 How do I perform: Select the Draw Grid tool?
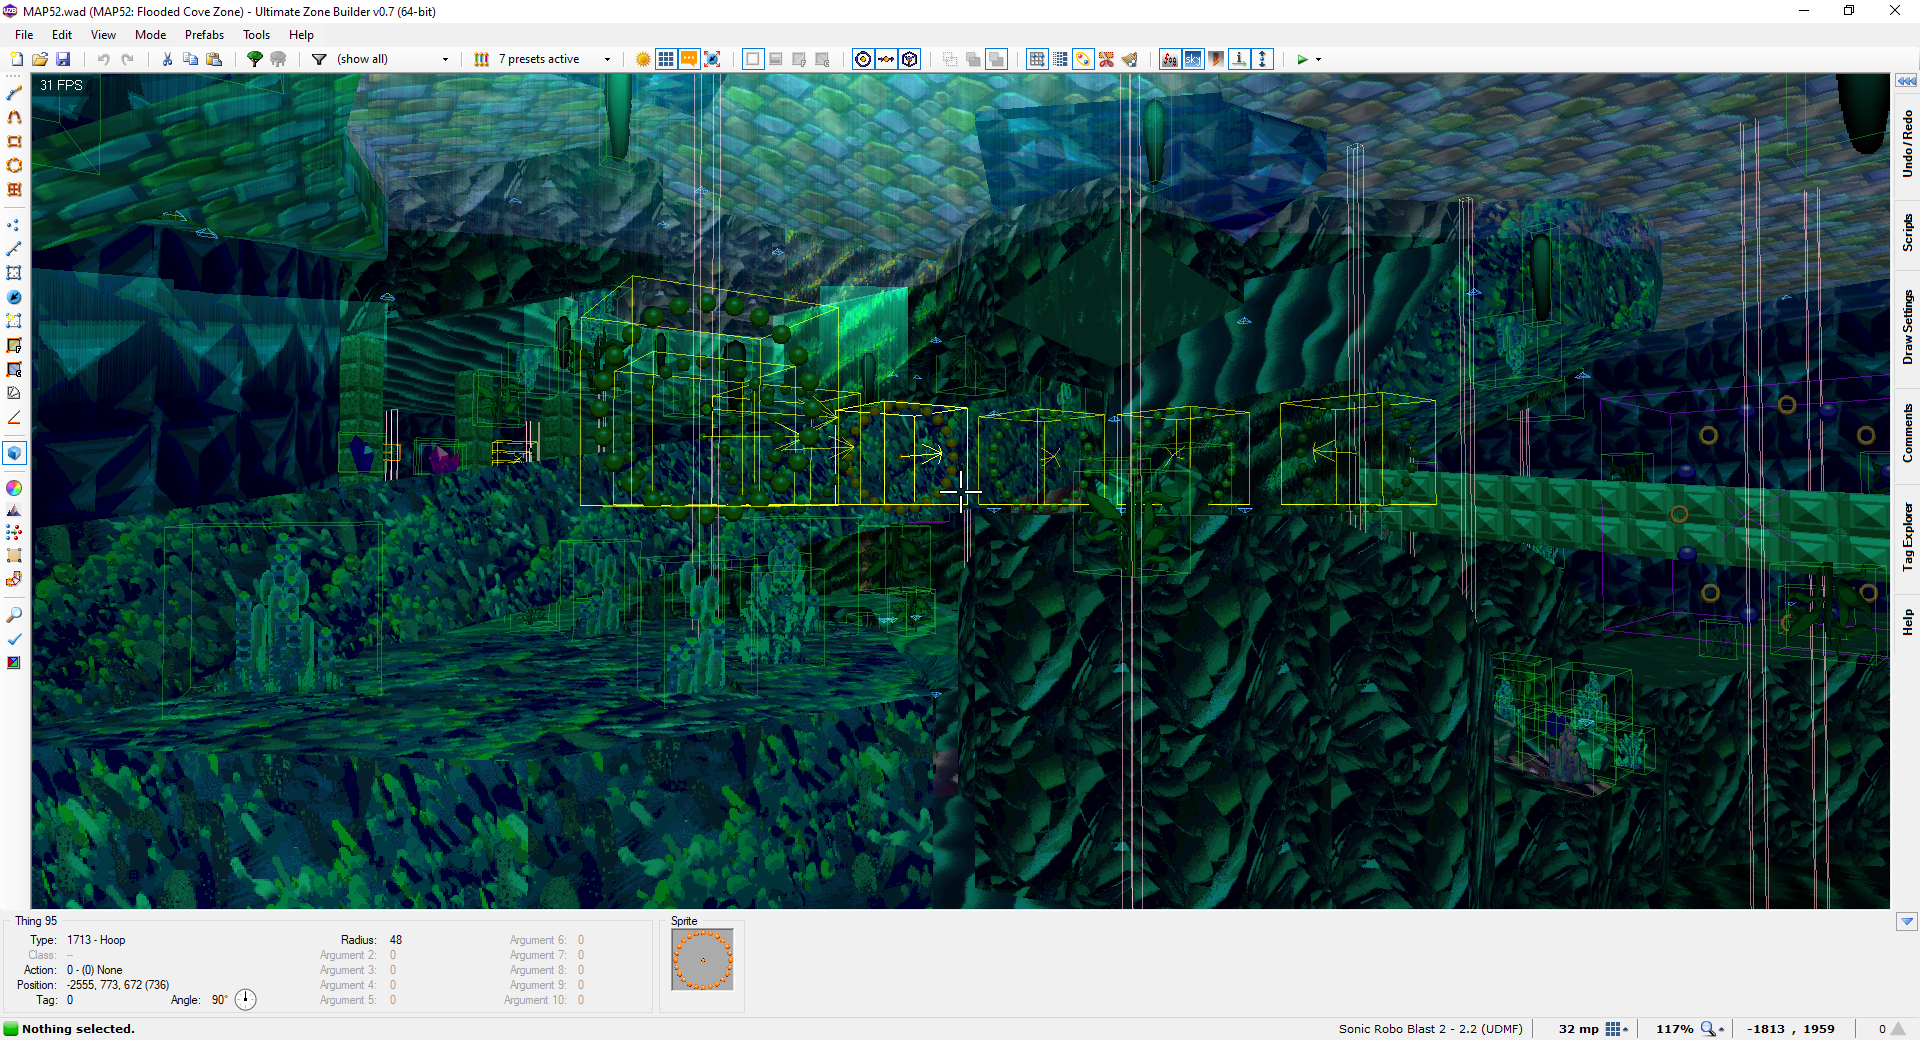click(x=14, y=189)
